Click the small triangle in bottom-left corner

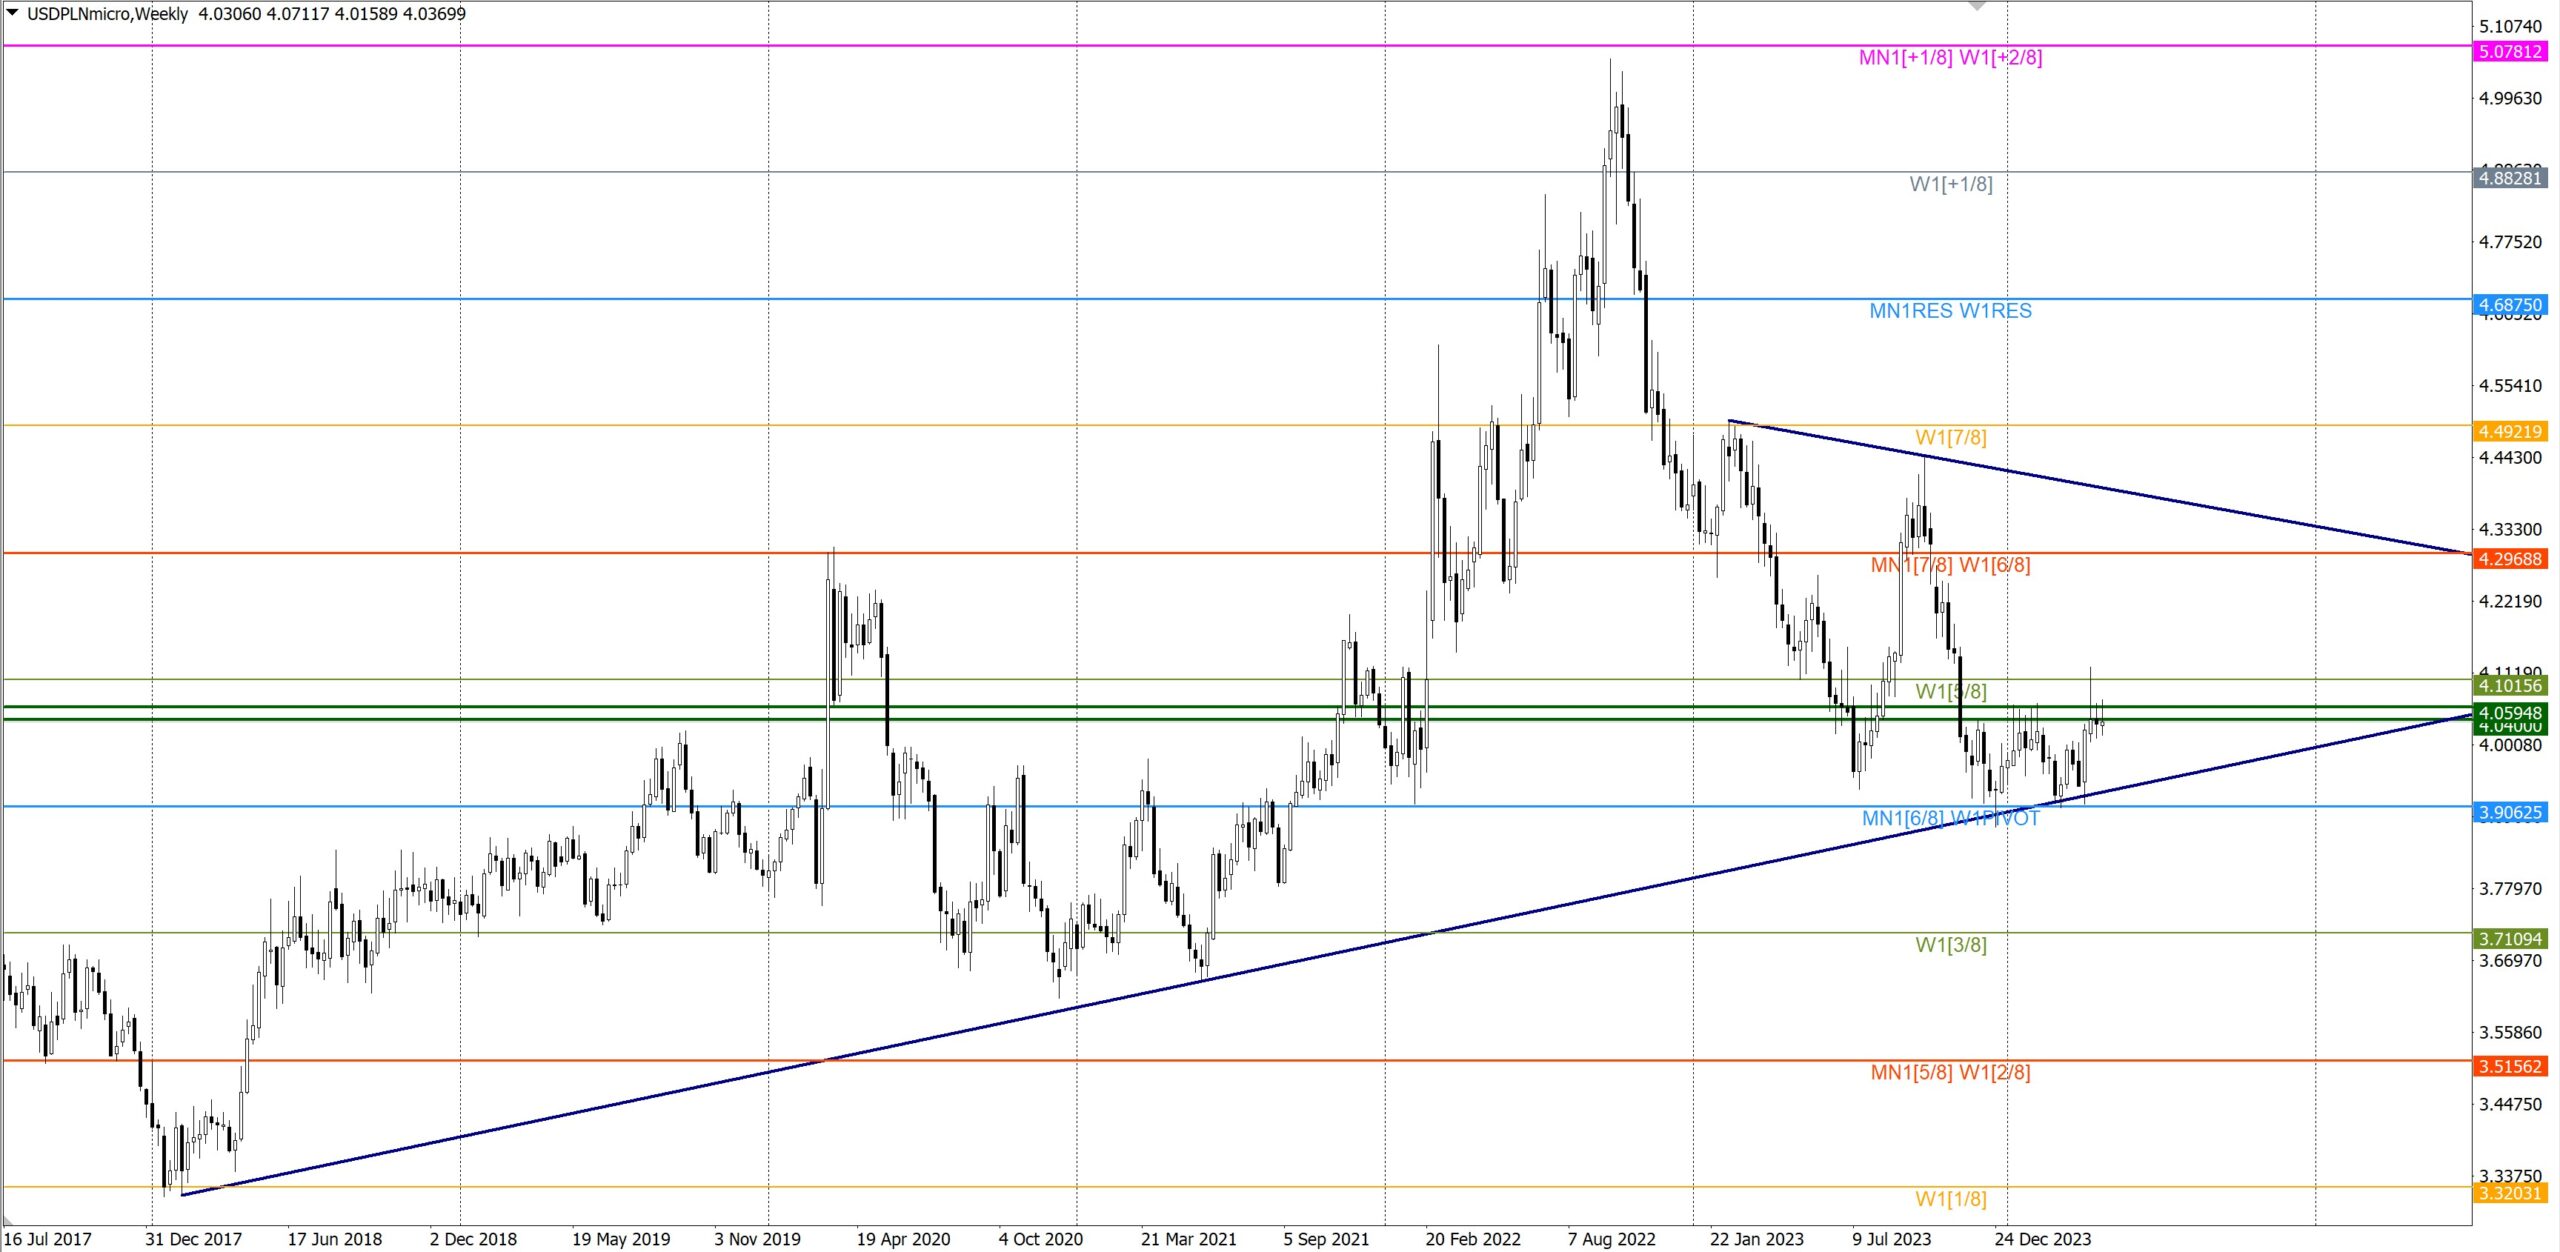tap(8, 1220)
